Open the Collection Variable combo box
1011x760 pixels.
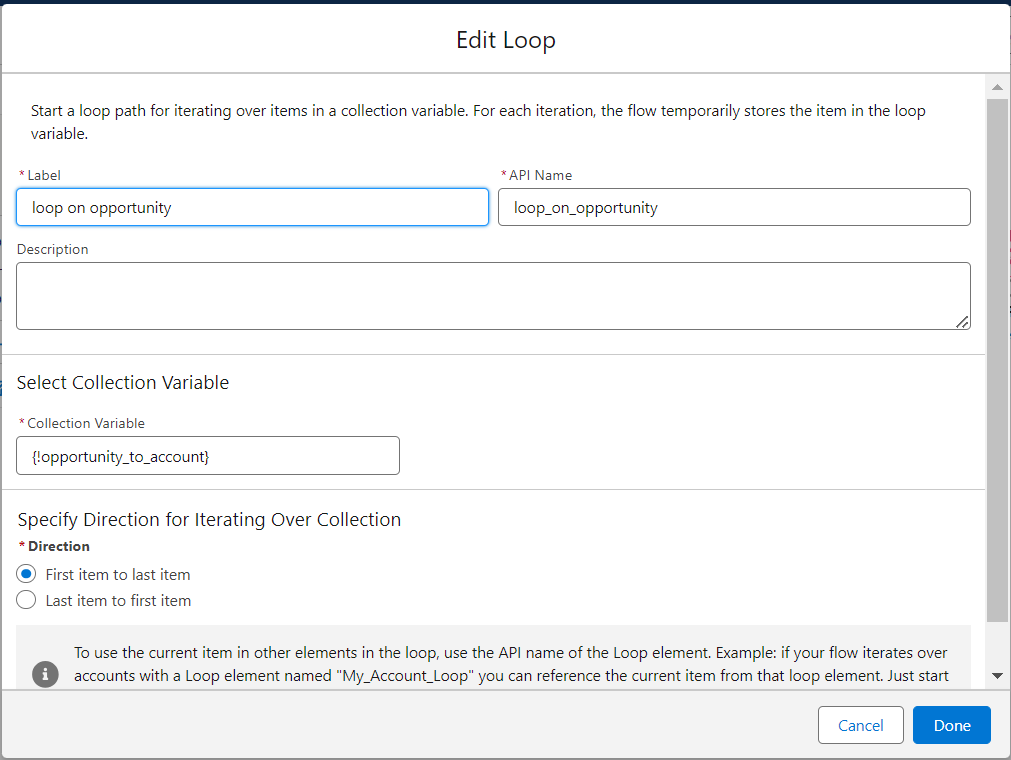208,455
